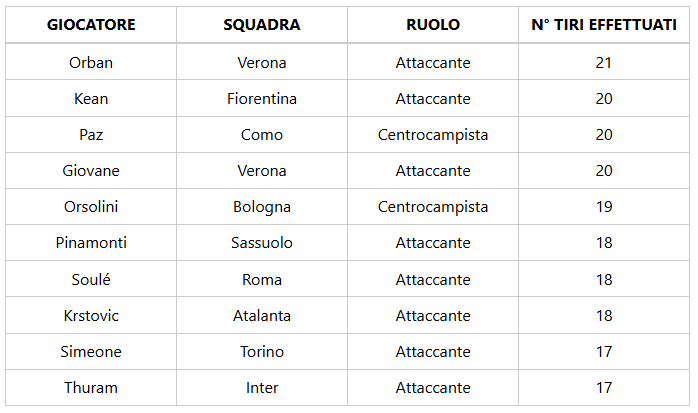The height and width of the screenshot is (413, 698).
Task: Select the Sassuolo team cell
Action: (262, 243)
